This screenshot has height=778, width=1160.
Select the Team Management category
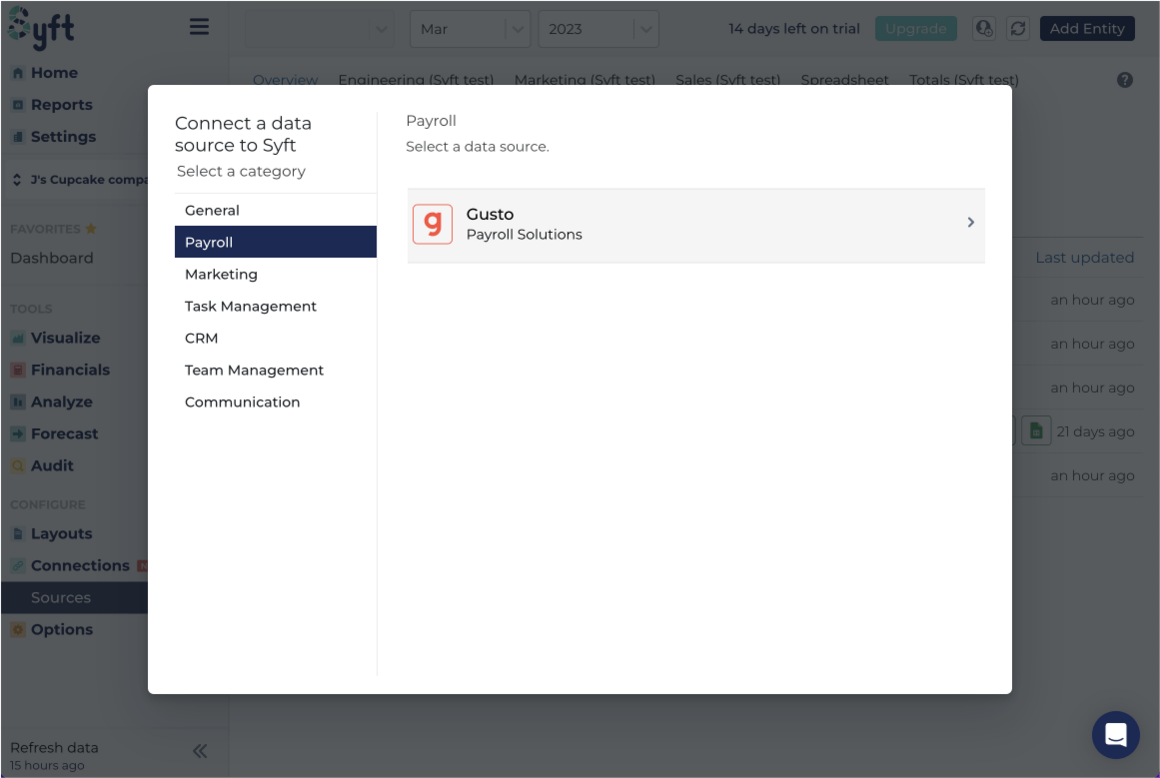pos(275,369)
